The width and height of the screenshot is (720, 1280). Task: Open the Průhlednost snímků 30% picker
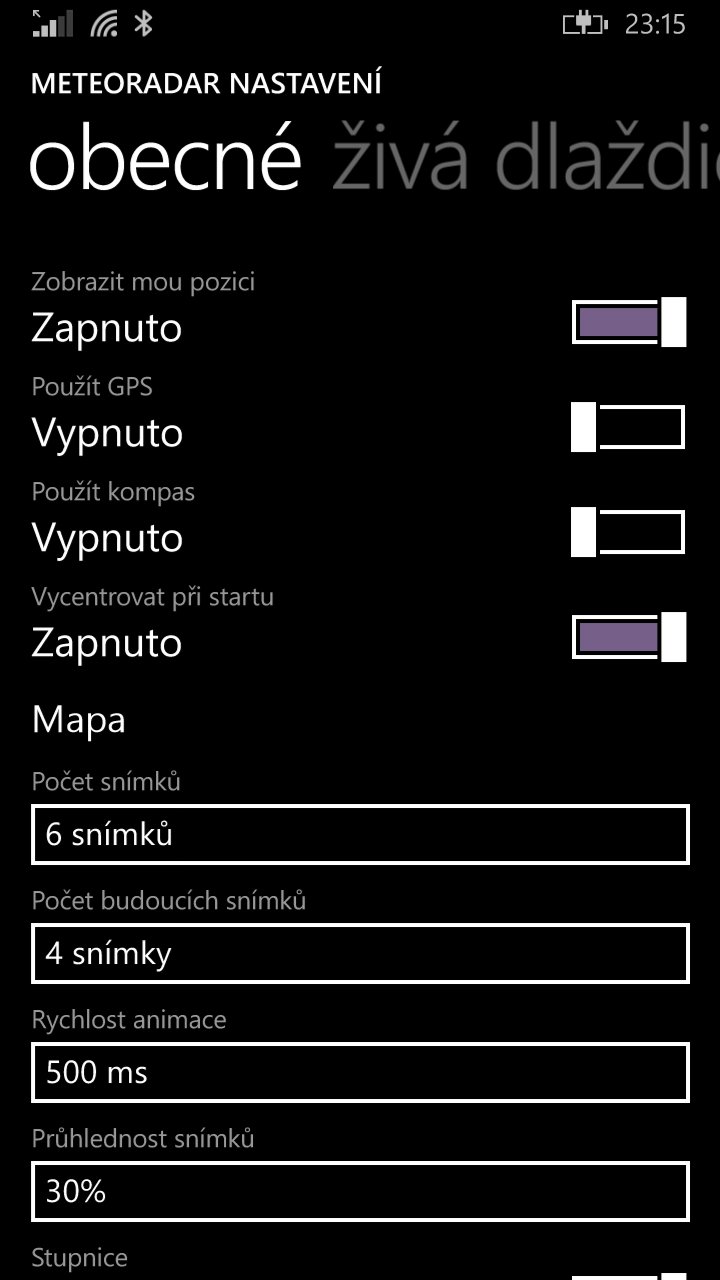click(360, 1191)
